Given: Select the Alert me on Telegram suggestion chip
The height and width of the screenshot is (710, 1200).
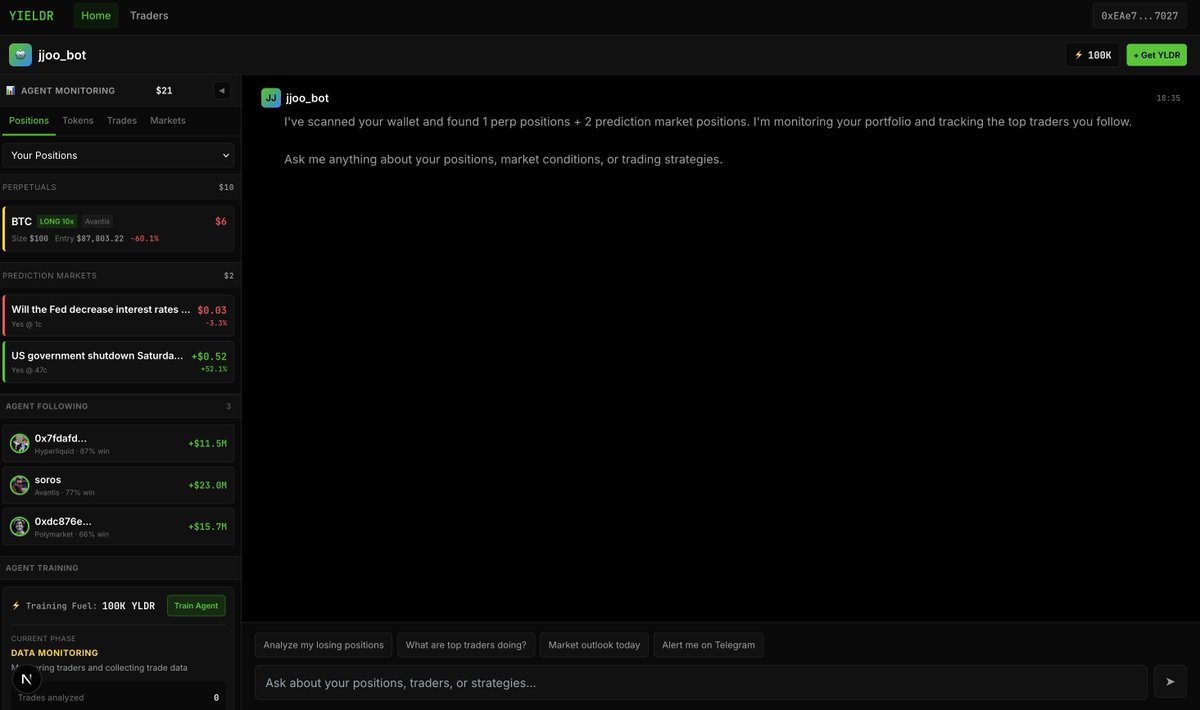Looking at the screenshot, I should pyautogui.click(x=708, y=645).
